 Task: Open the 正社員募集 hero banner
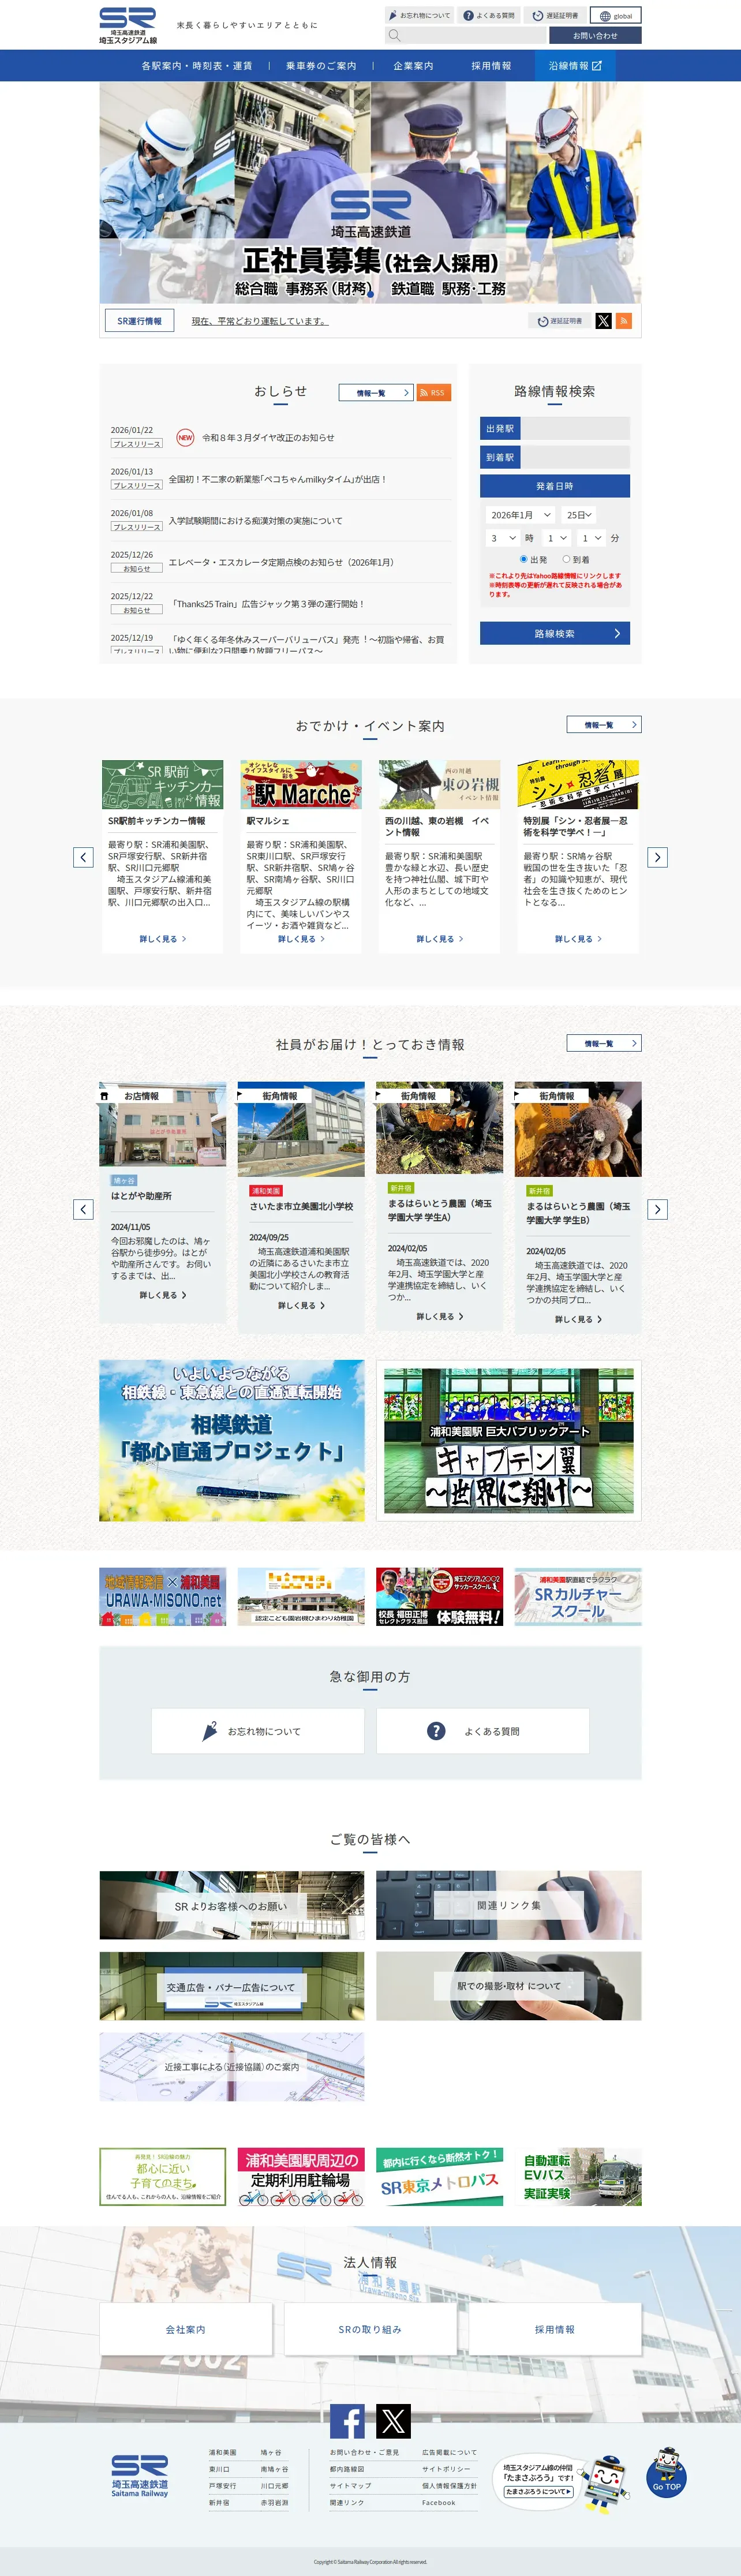tap(370, 192)
